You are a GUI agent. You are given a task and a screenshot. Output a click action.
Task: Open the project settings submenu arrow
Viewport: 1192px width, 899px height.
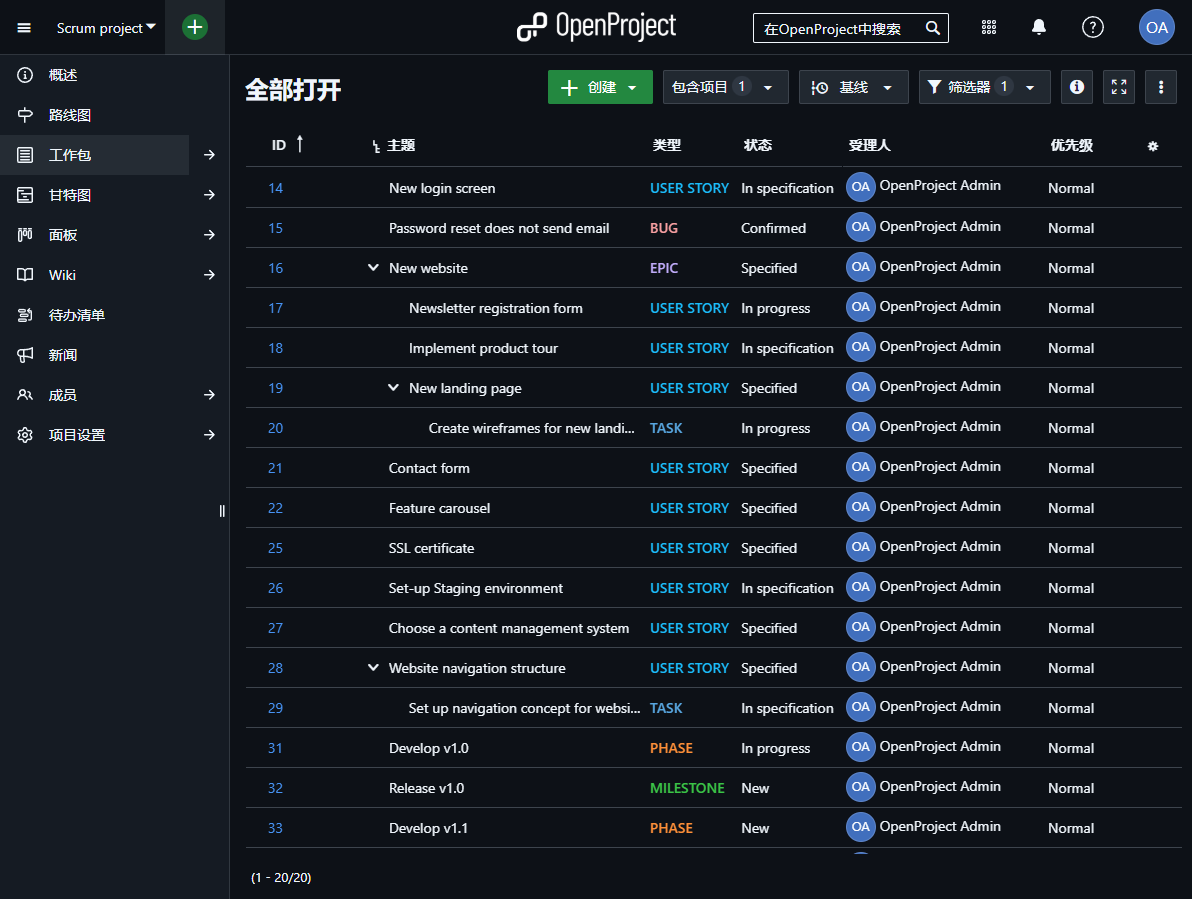tap(209, 435)
